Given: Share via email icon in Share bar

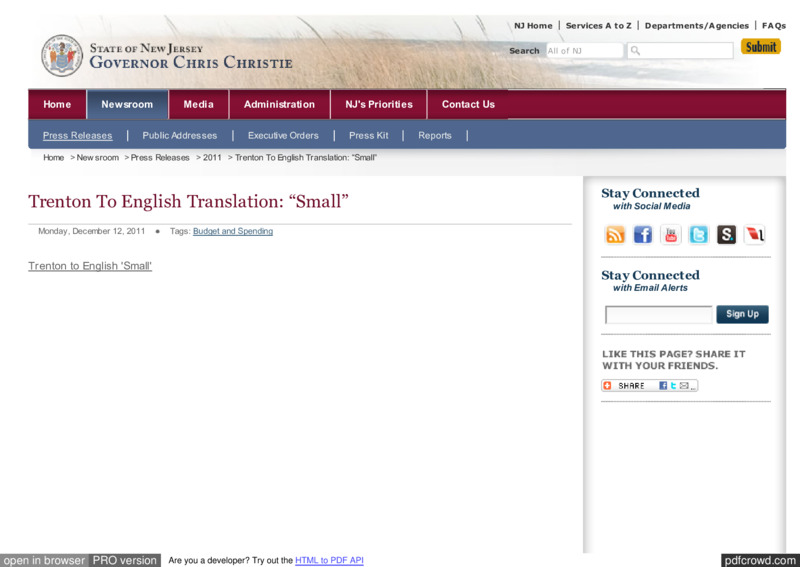Looking at the screenshot, I should [684, 385].
